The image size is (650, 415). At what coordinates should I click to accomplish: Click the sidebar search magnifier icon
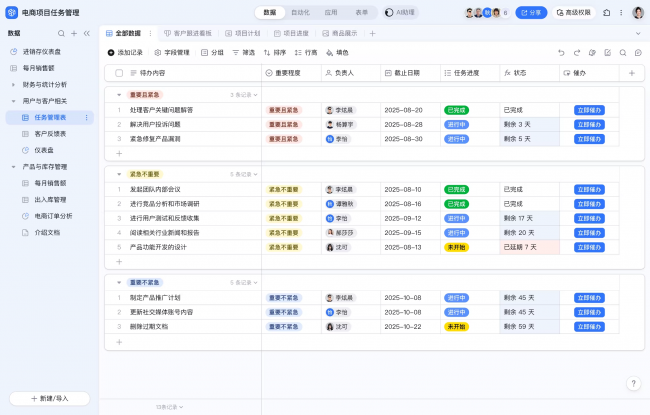coord(60,33)
